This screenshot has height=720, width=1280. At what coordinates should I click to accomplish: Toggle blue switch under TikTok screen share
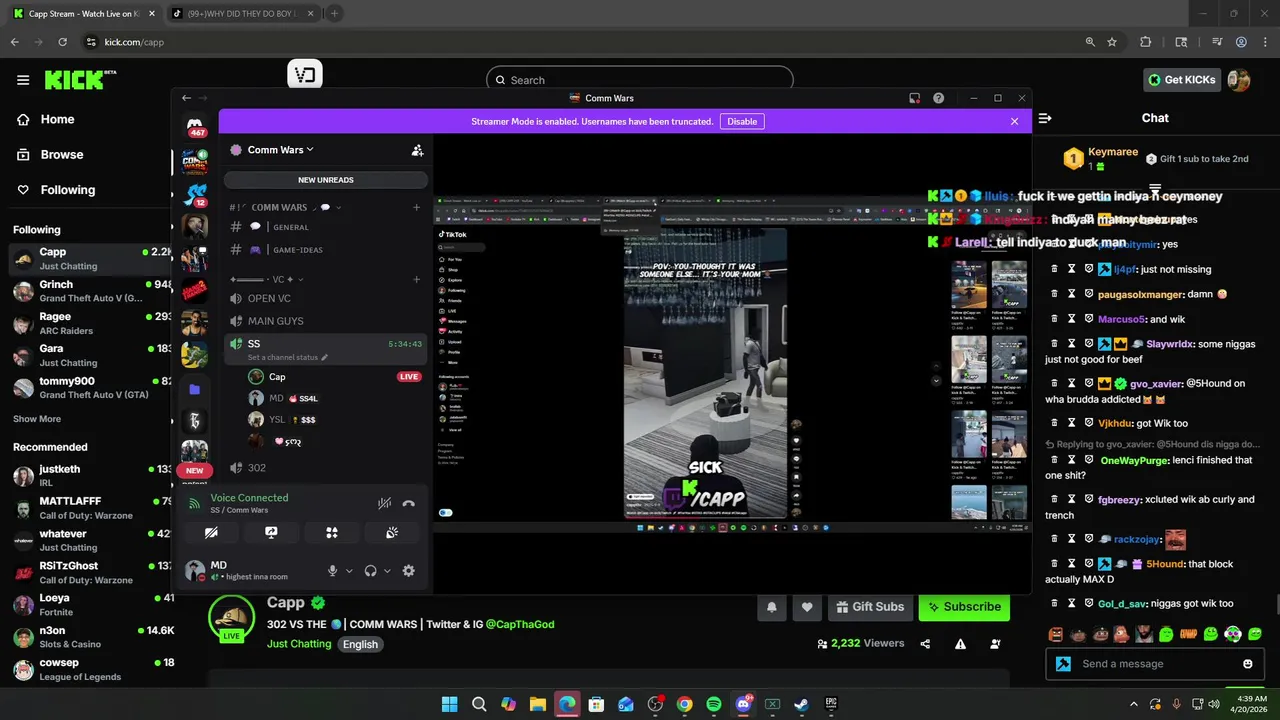click(x=445, y=513)
